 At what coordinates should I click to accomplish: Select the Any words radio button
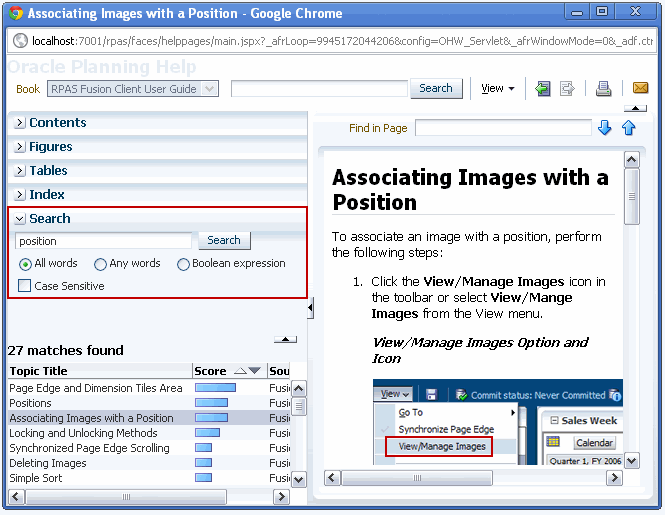click(100, 264)
